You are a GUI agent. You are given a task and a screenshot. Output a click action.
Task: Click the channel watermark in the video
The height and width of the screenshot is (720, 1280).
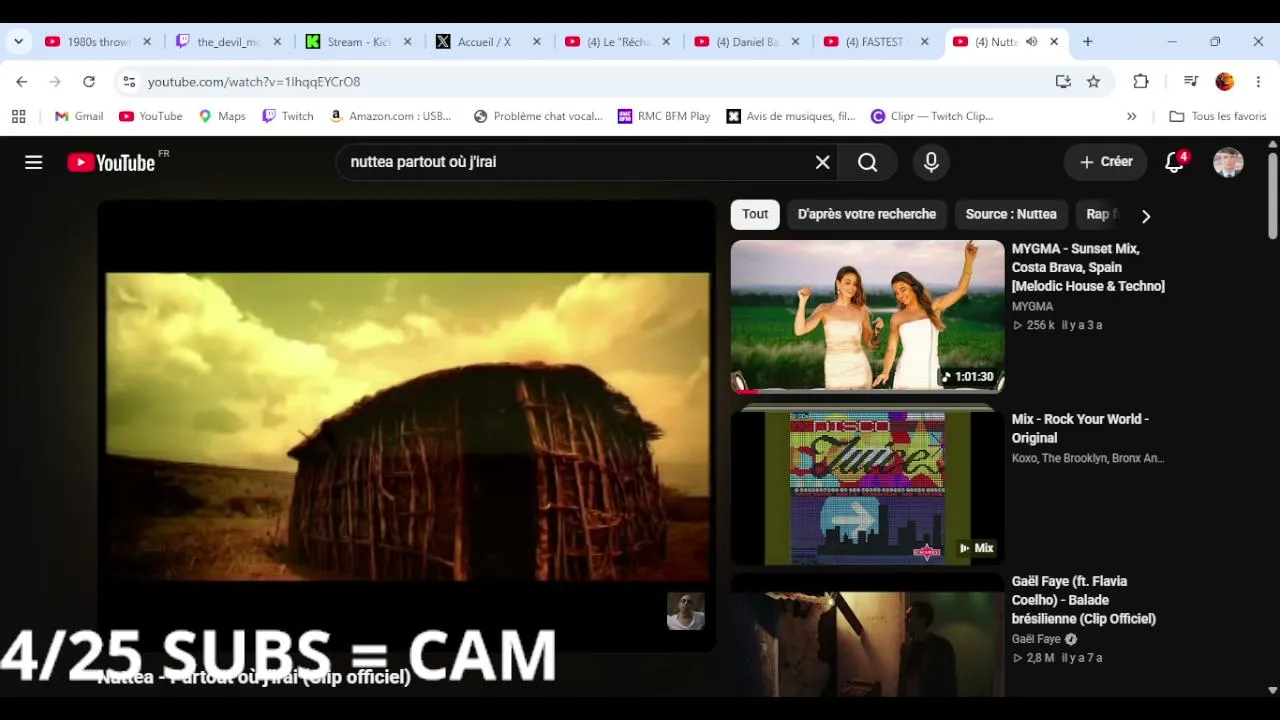pyautogui.click(x=686, y=611)
